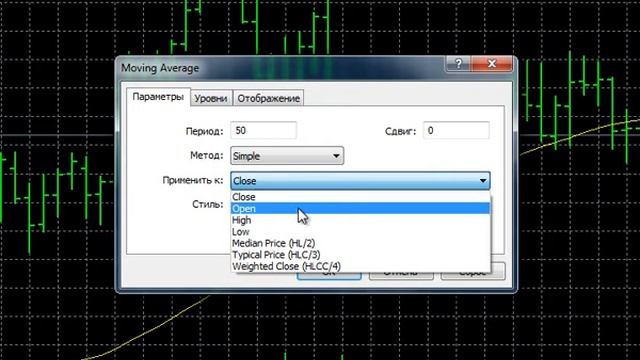This screenshot has width=640, height=360.
Task: Open the Метод dropdown showing Simple
Action: [287, 156]
